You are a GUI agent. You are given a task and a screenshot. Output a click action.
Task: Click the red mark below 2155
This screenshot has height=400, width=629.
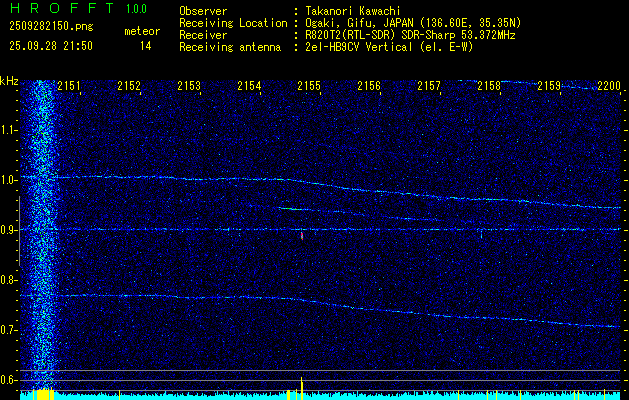point(302,236)
